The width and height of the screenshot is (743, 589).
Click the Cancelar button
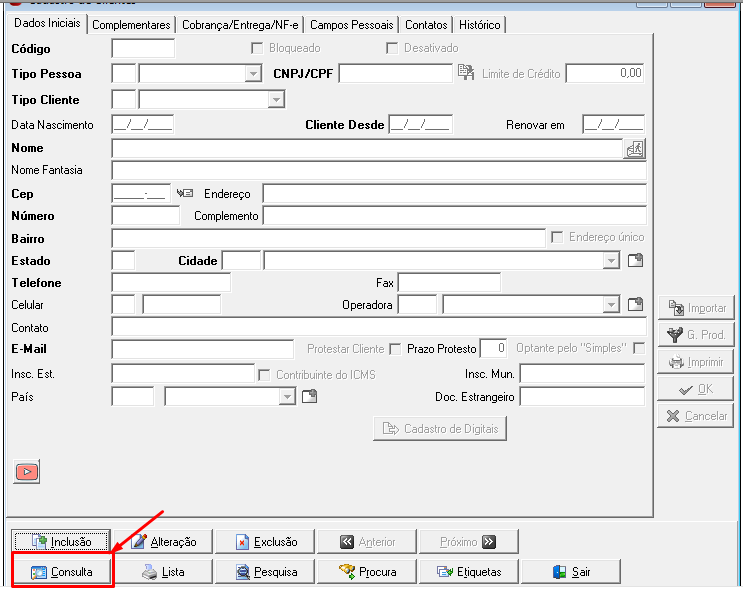point(696,416)
